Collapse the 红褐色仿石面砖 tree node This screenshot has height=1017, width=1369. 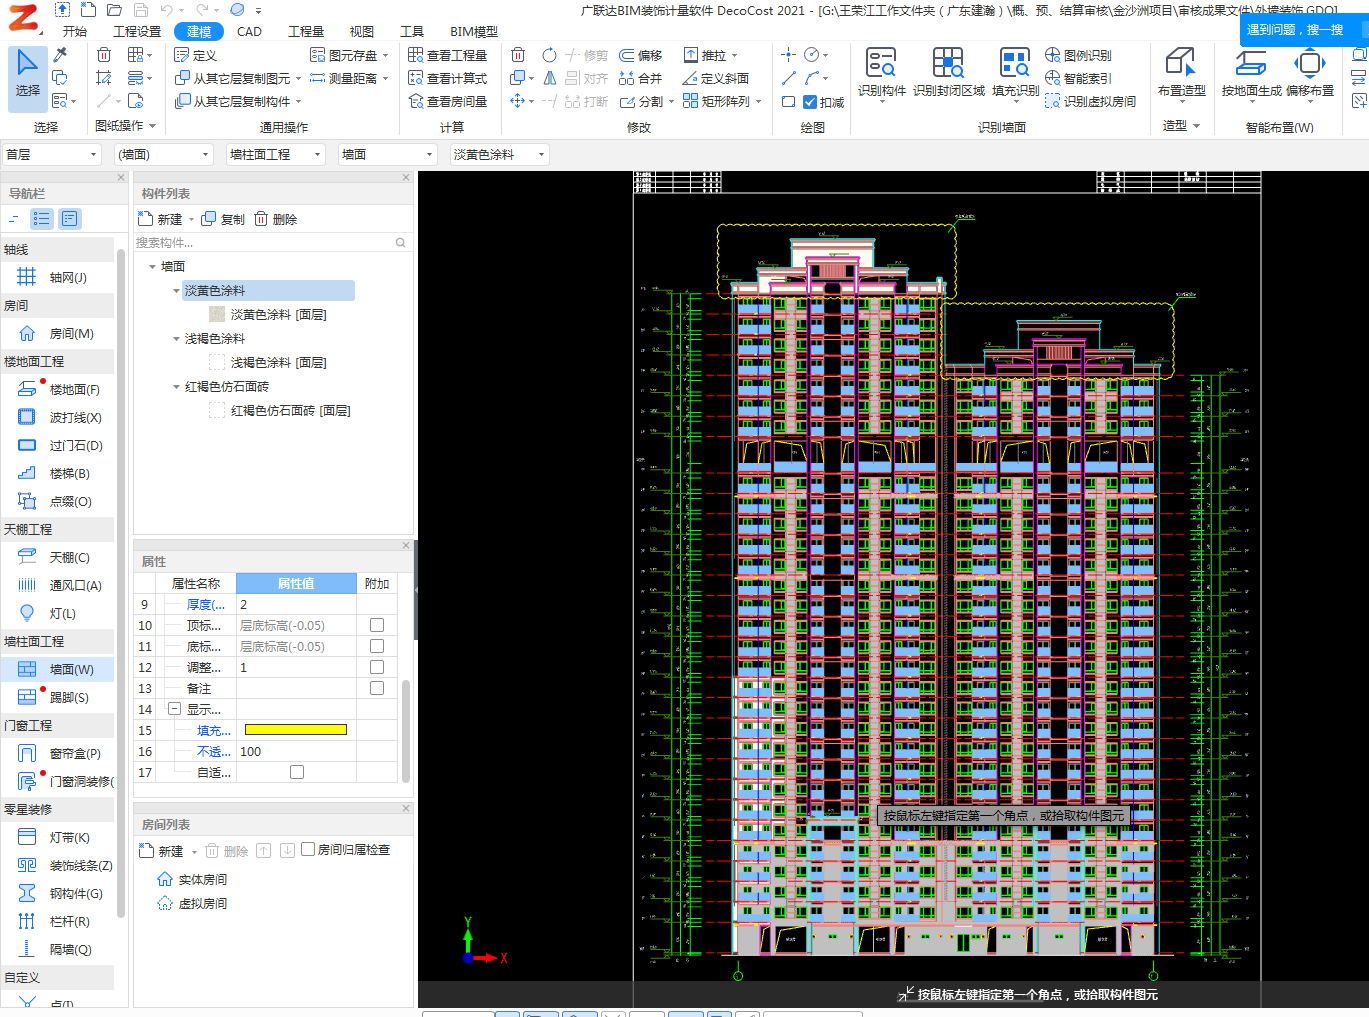point(176,387)
